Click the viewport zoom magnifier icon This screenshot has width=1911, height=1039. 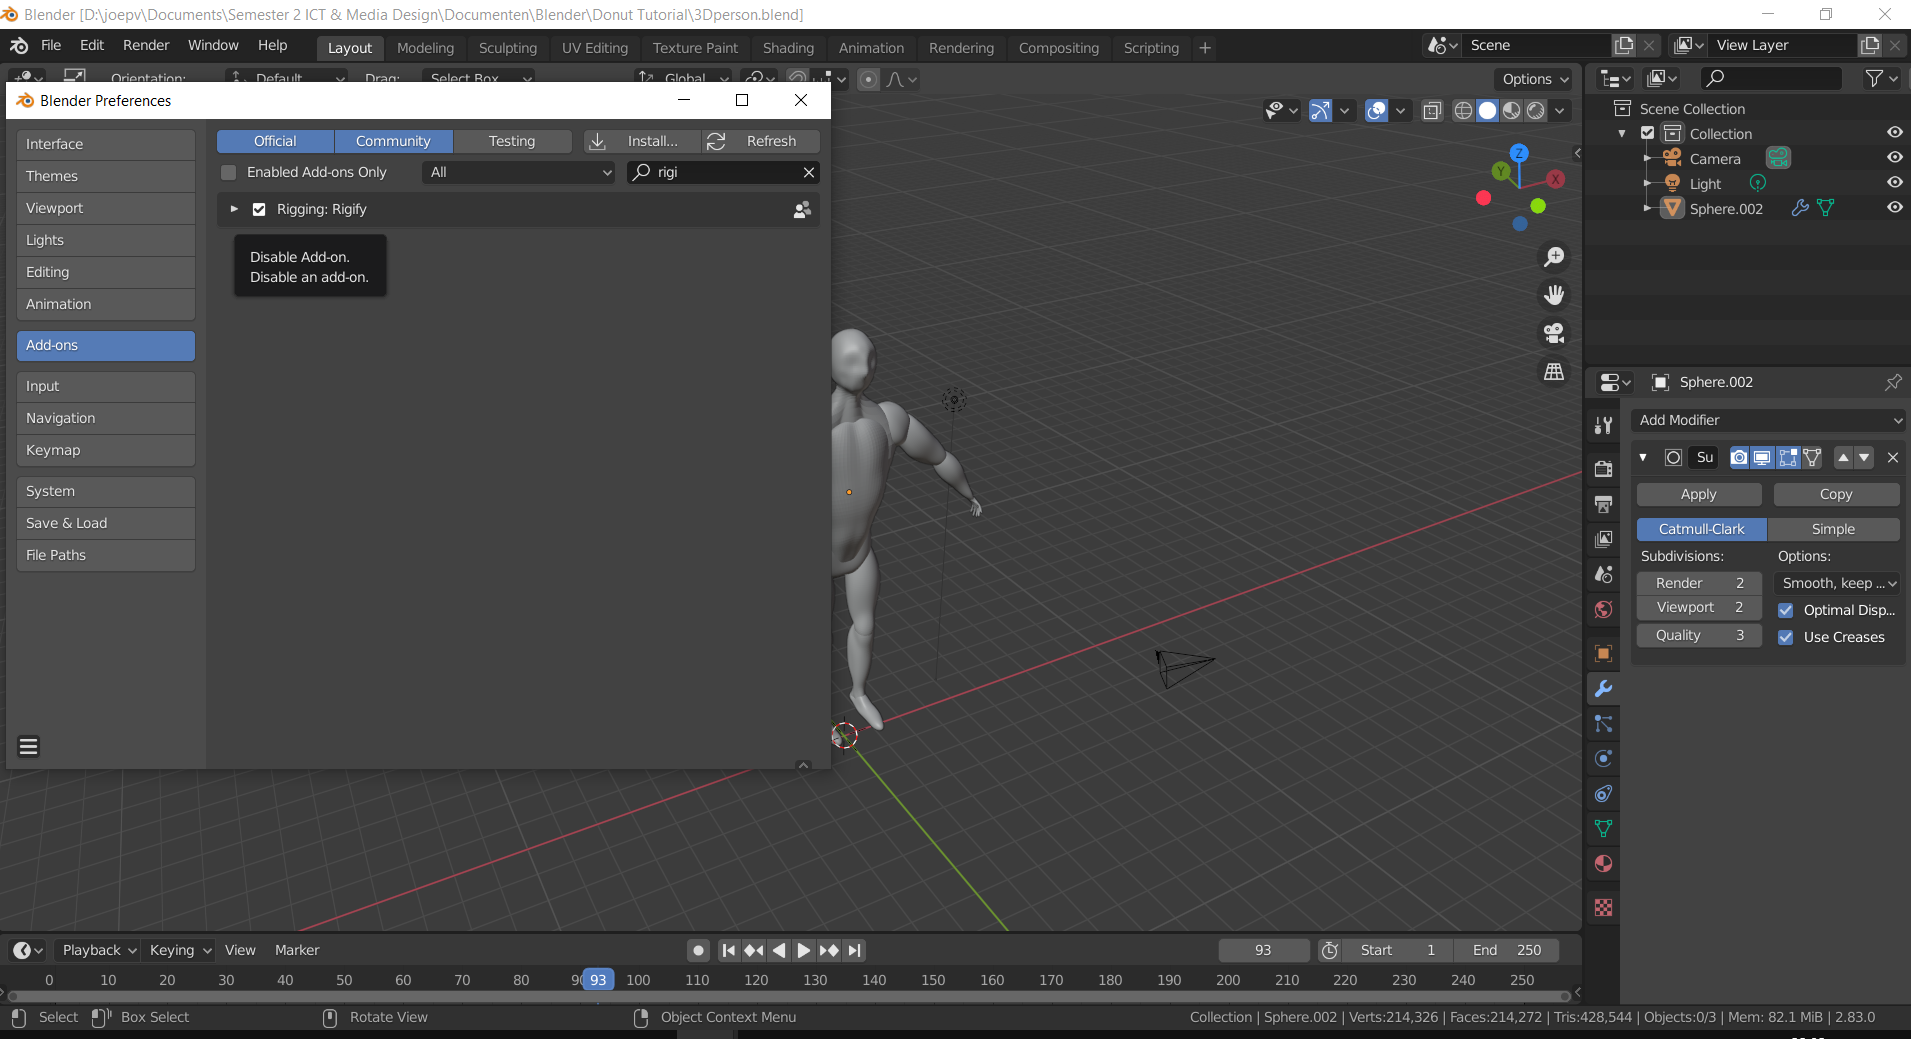pos(1554,257)
